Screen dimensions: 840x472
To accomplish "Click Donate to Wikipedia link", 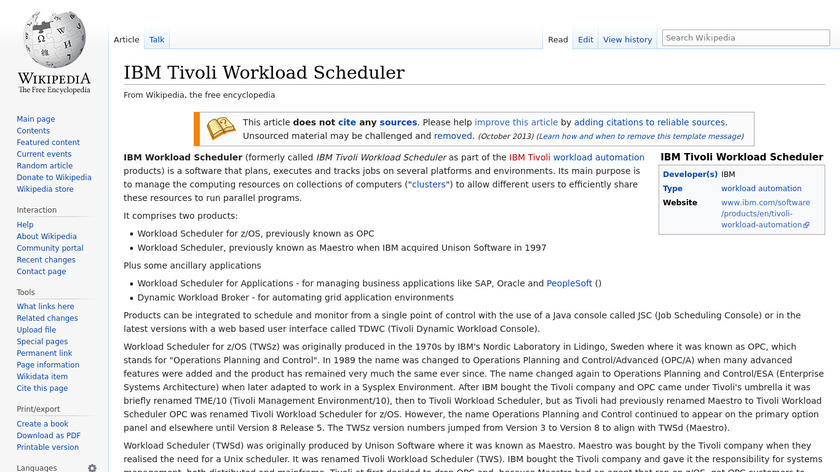I will point(54,177).
